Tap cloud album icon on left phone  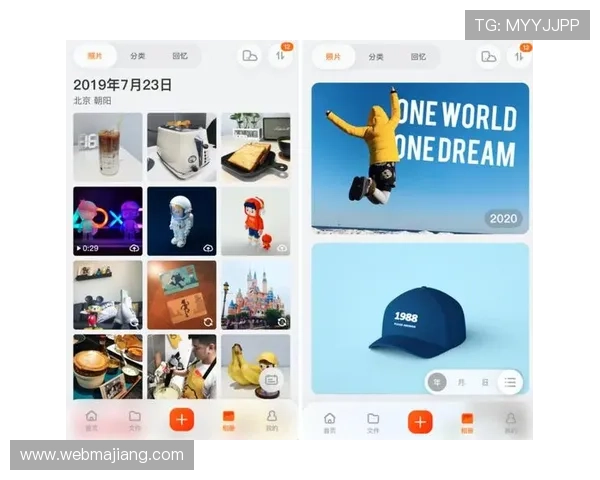(x=249, y=56)
